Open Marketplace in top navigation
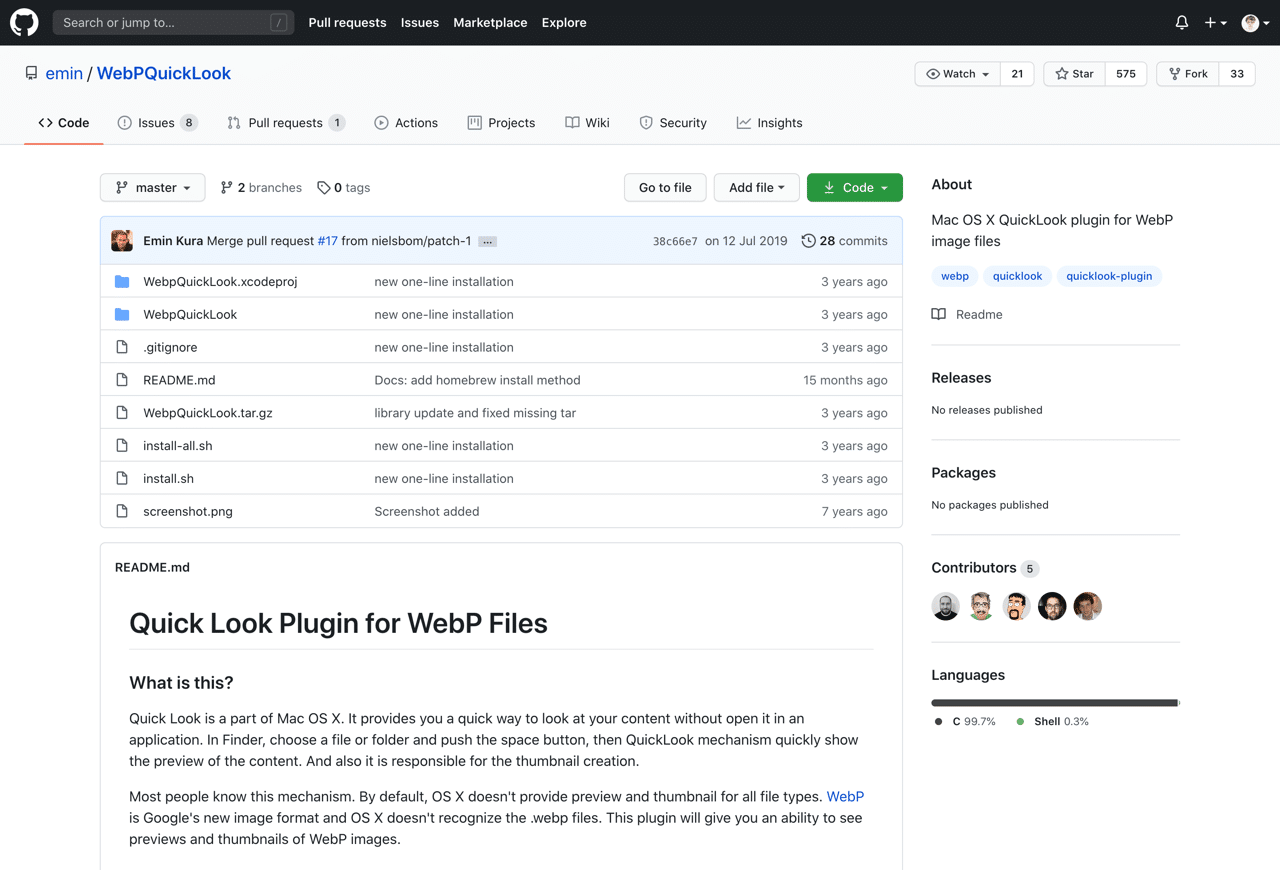 490,22
